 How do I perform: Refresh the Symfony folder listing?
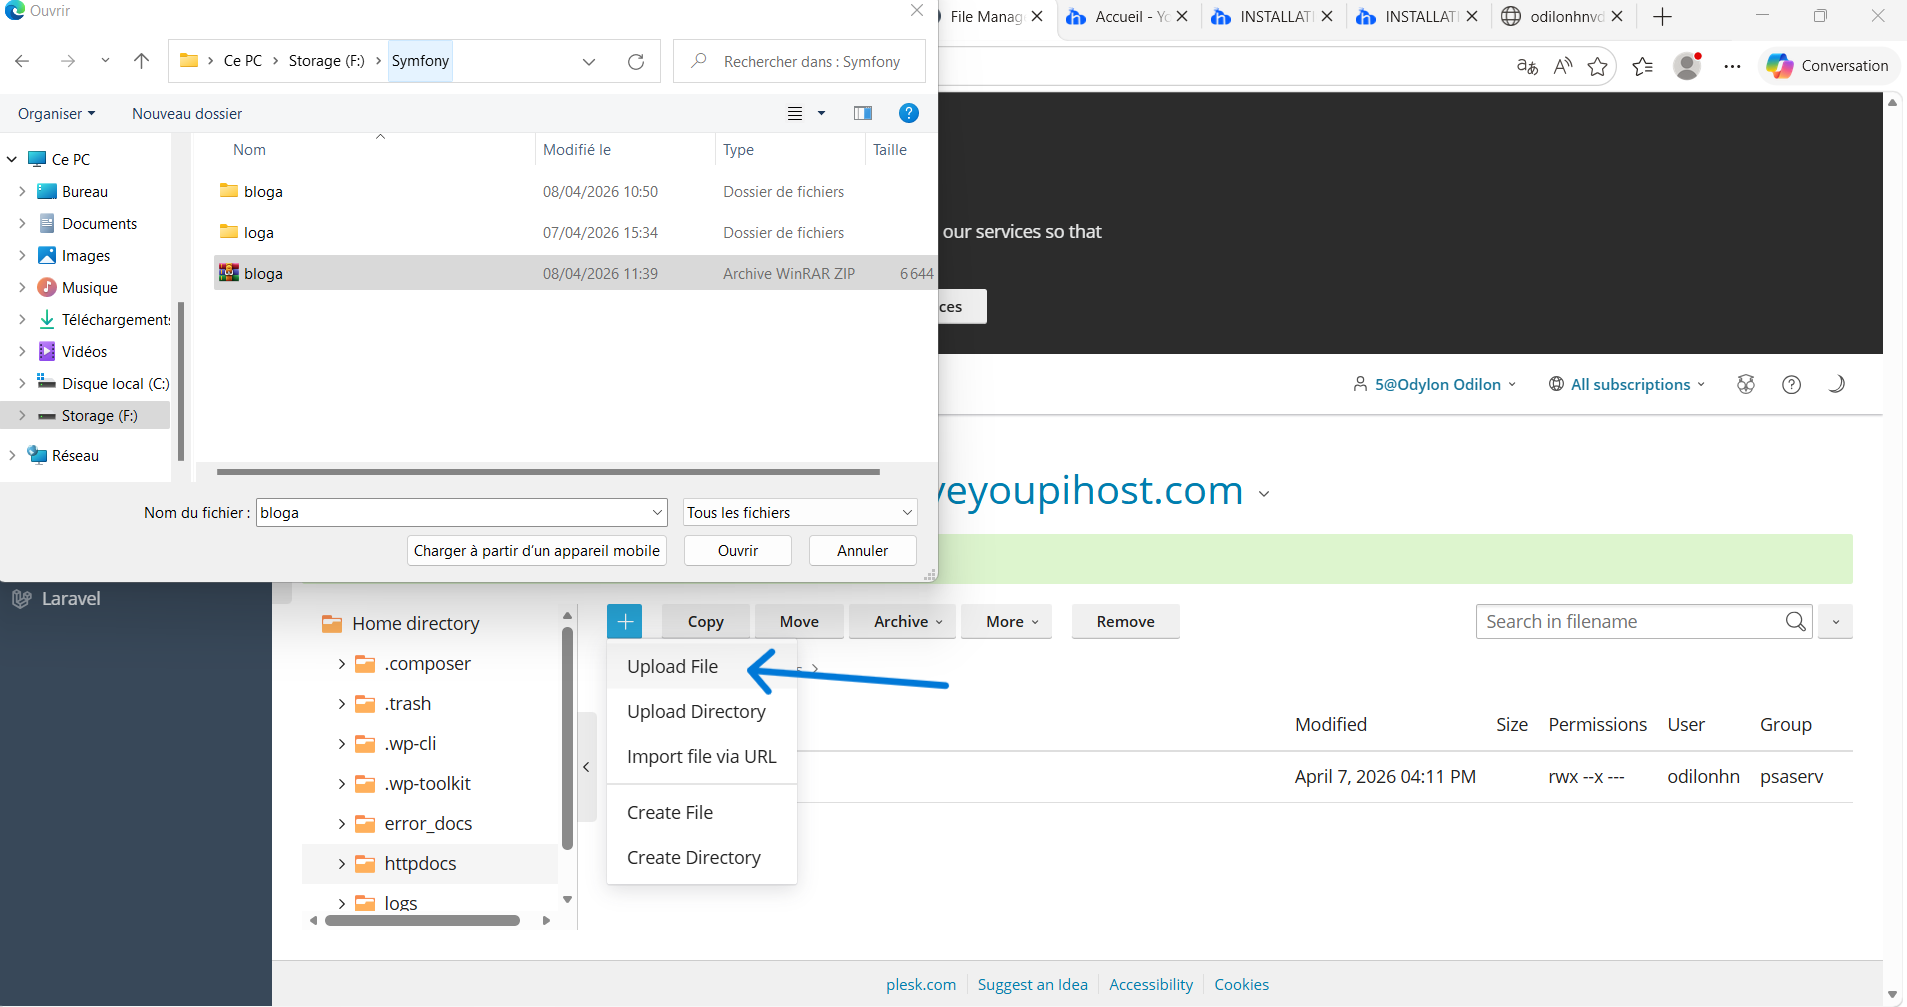tap(636, 61)
